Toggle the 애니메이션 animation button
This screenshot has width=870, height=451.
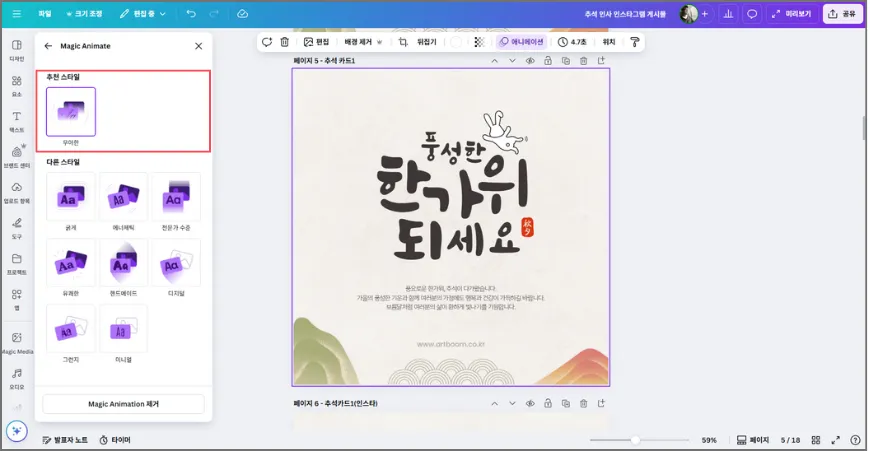coord(522,42)
